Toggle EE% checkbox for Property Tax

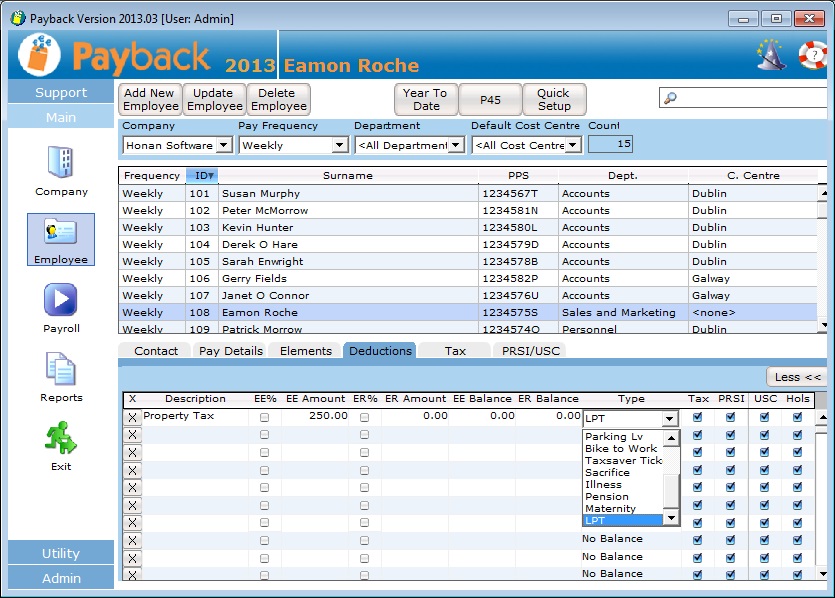pos(265,417)
